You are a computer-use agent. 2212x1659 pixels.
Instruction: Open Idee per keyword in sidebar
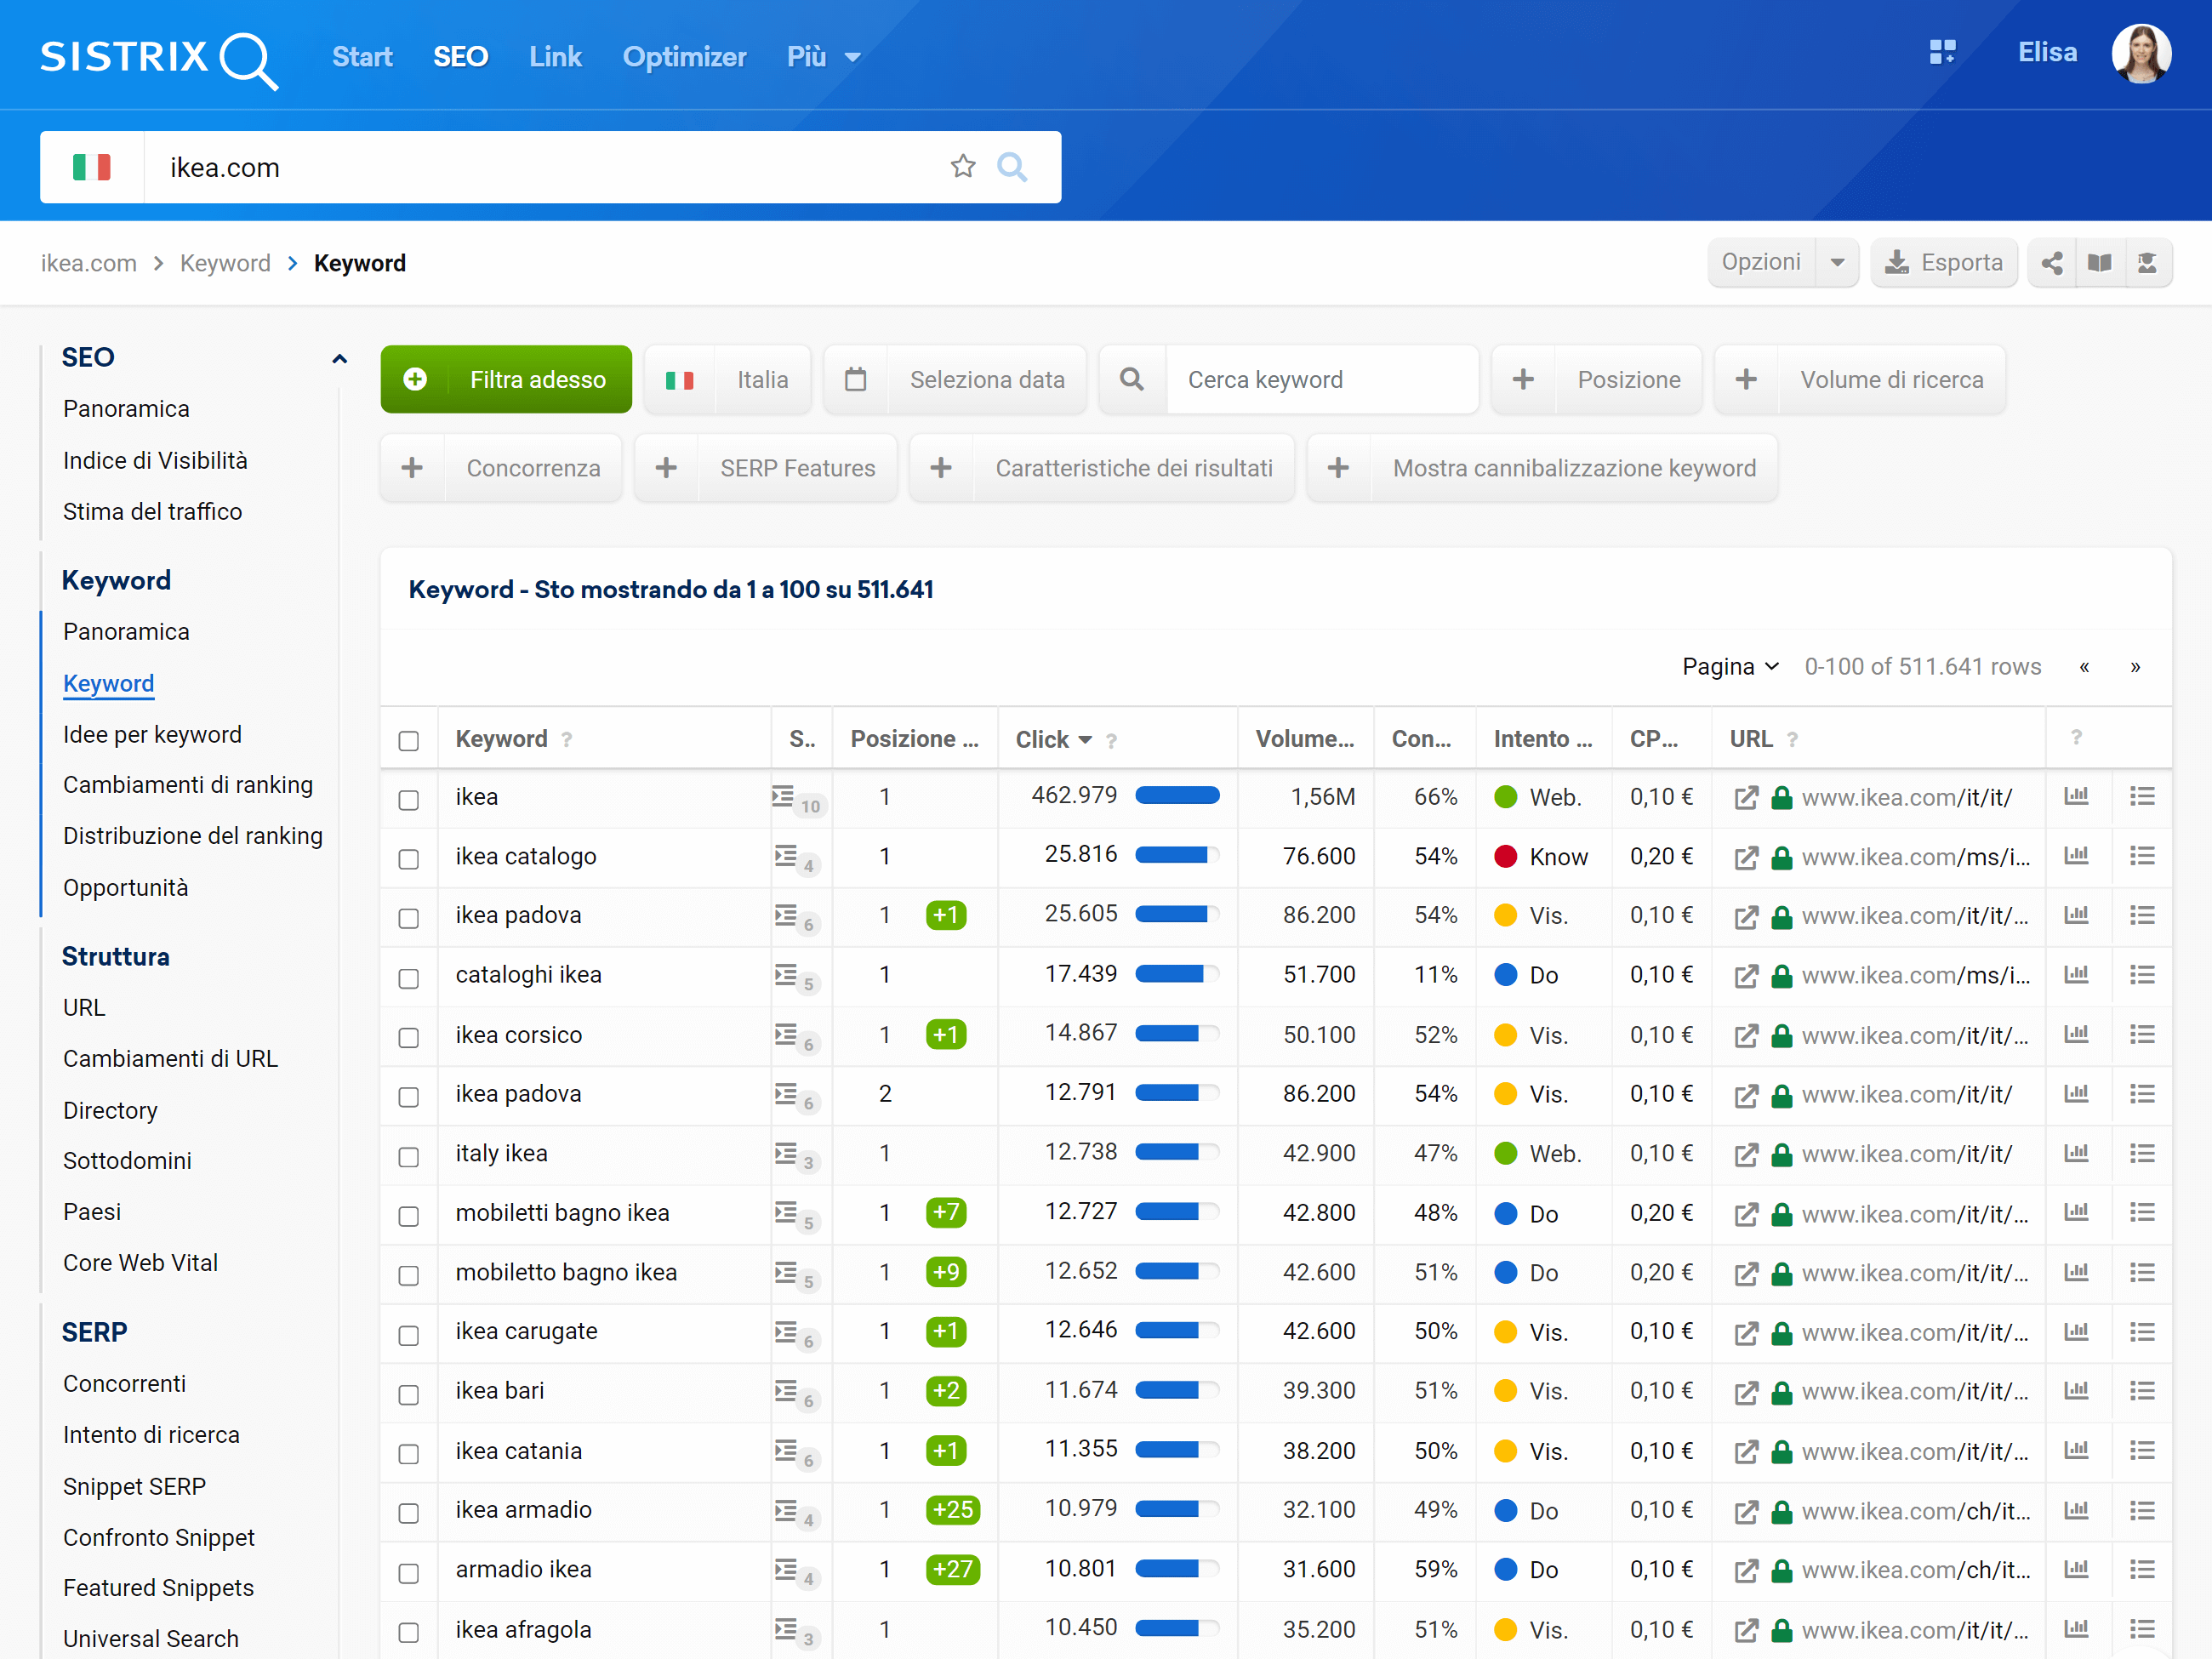pos(152,734)
